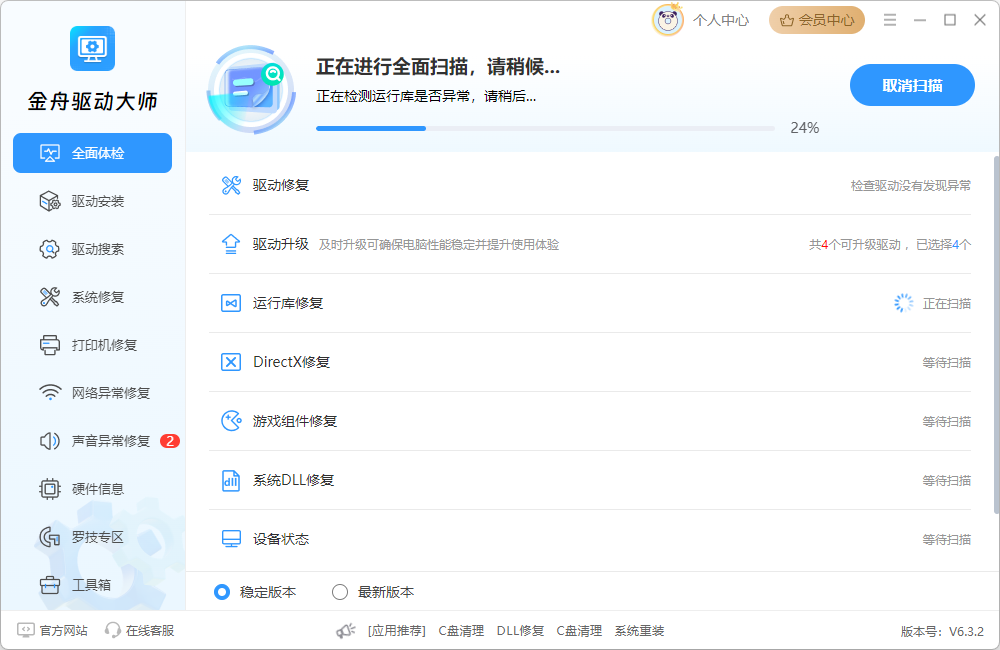Click 版本号: V6.3.2 text
The height and width of the screenshot is (650, 1000).
coord(942,632)
